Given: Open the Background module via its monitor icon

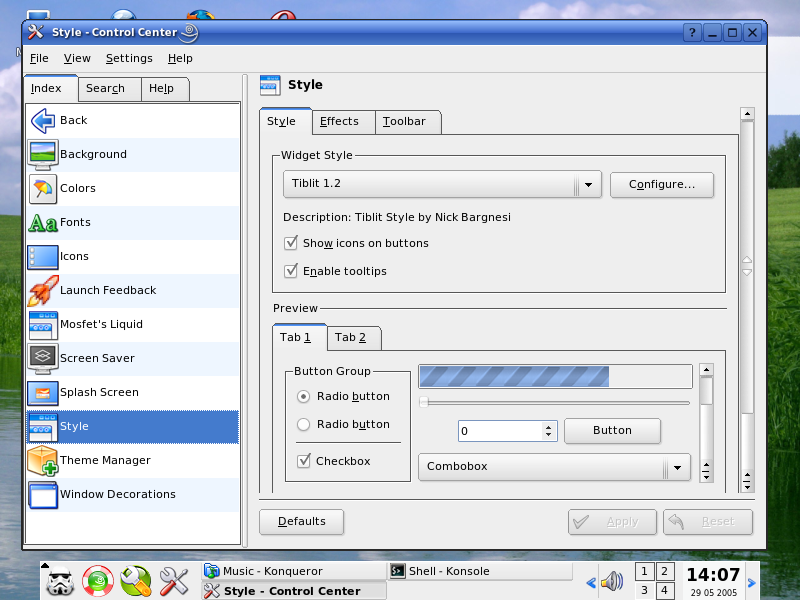Looking at the screenshot, I should [43, 154].
